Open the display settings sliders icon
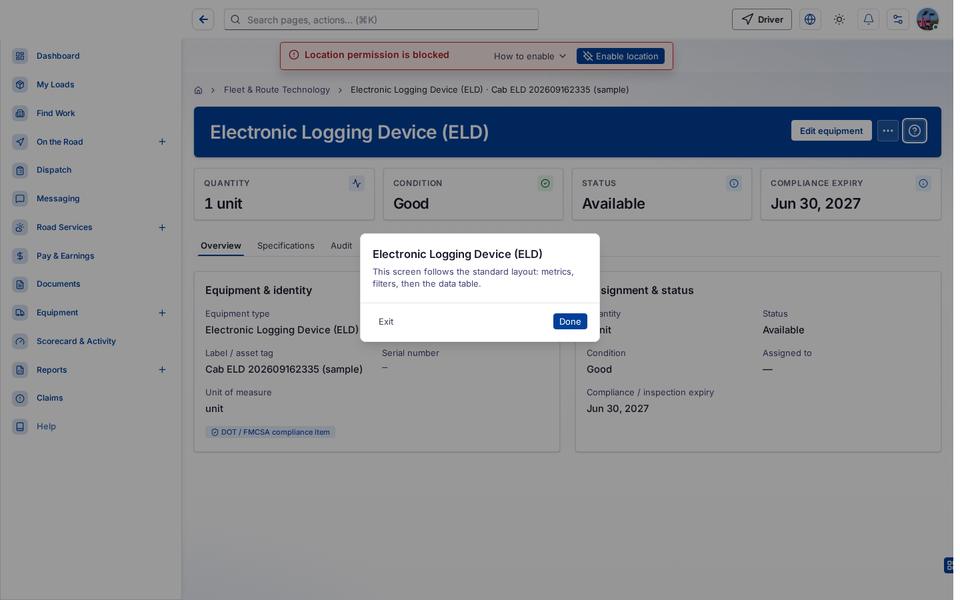The width and height of the screenshot is (960, 600). (898, 20)
